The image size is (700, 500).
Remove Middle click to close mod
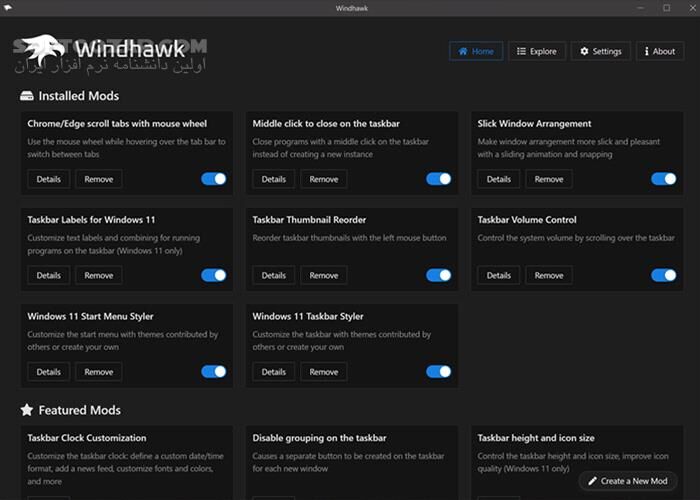coord(324,179)
